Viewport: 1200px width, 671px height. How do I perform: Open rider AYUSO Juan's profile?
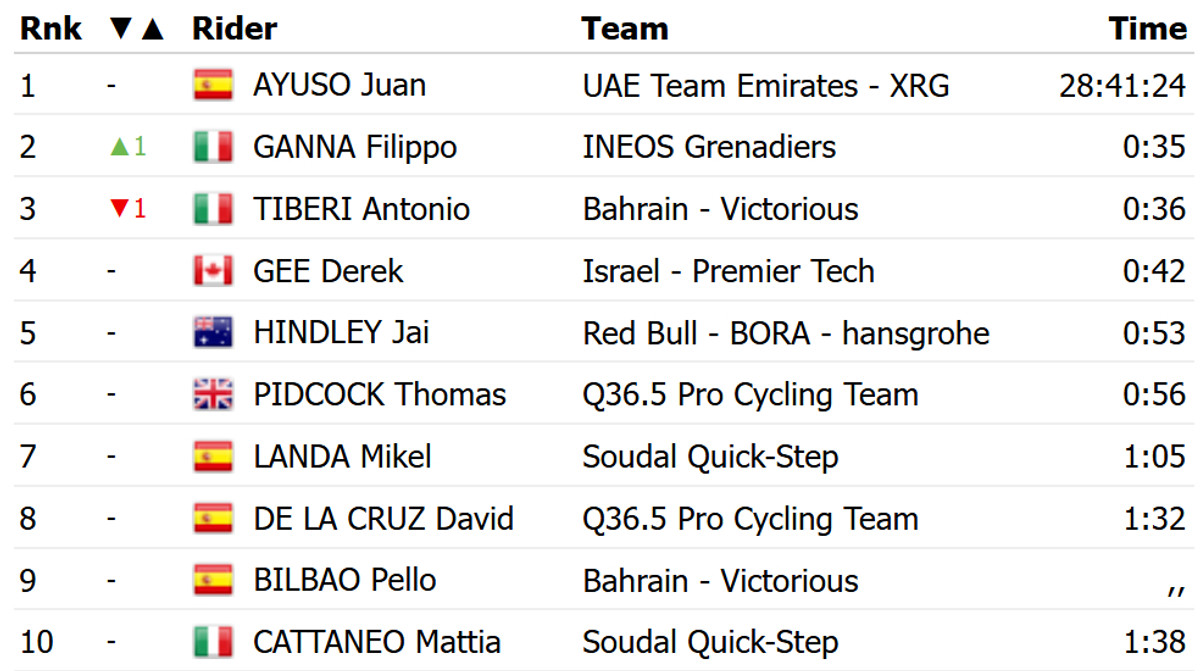coord(340,86)
